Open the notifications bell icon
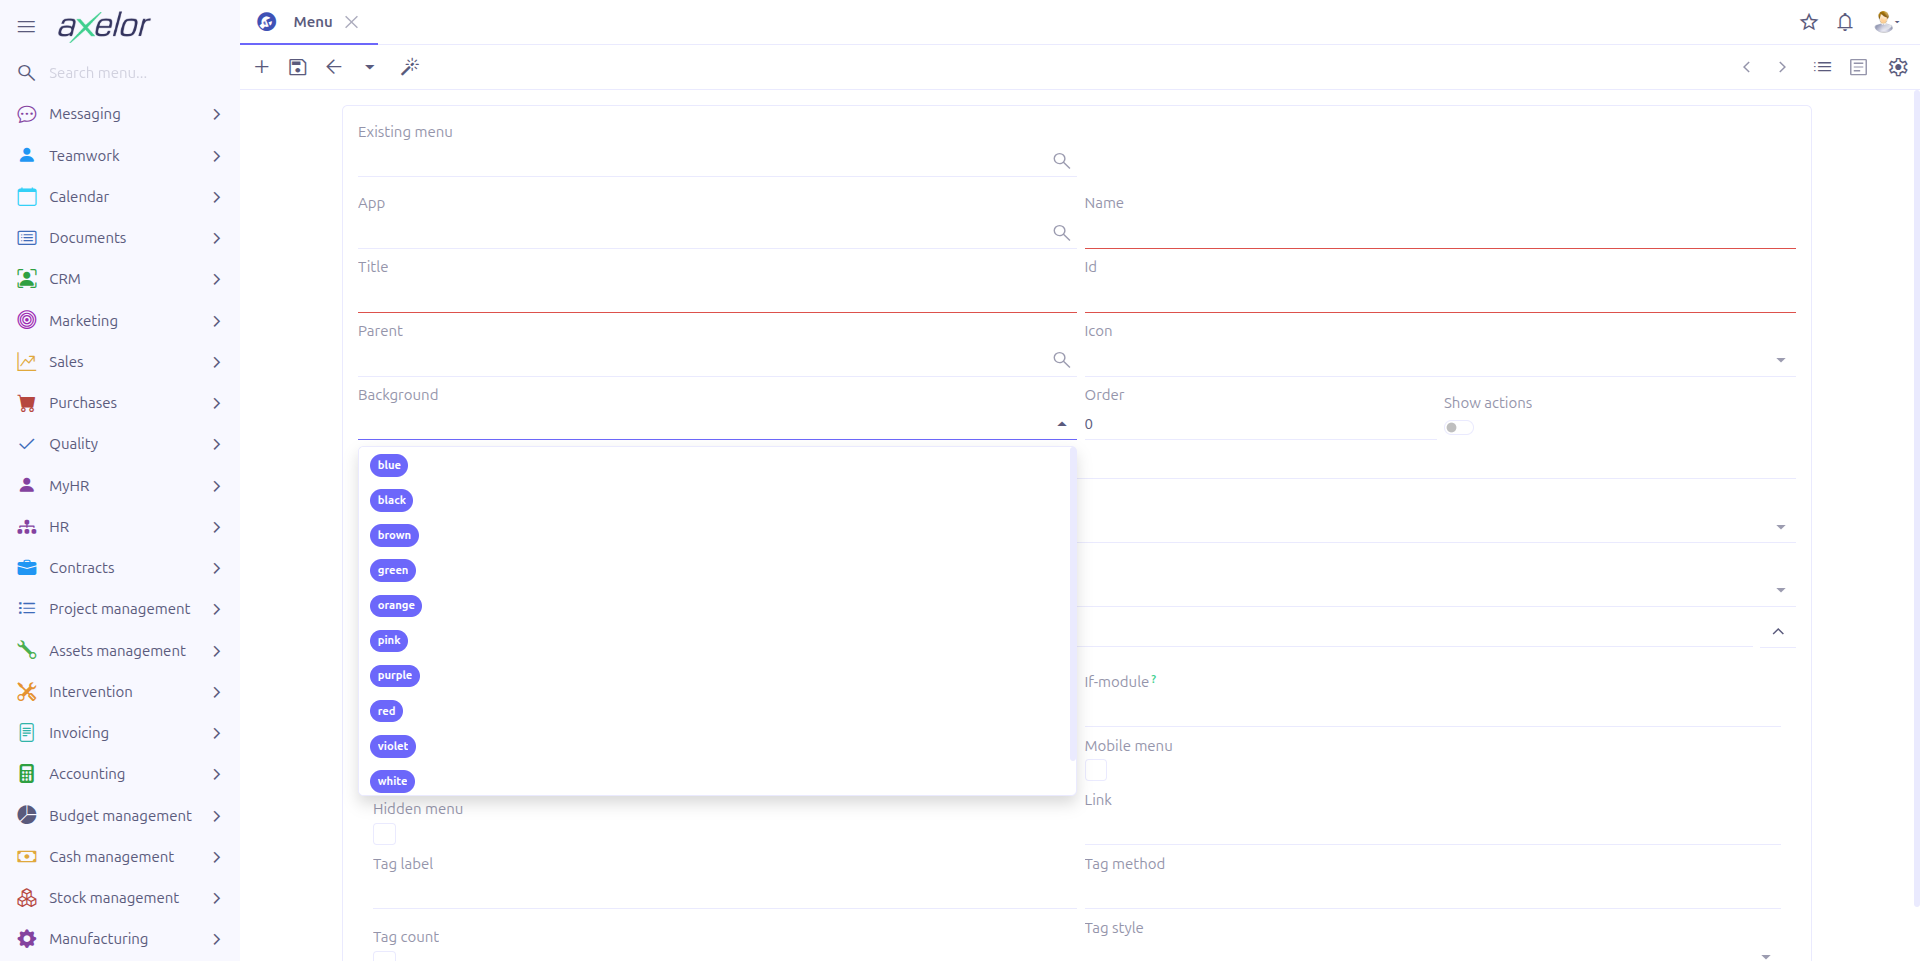The height and width of the screenshot is (961, 1920). [1845, 22]
